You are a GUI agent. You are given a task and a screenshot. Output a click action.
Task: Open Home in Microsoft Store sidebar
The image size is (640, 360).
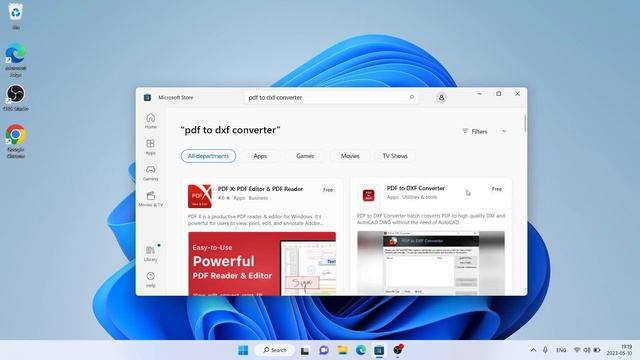pyautogui.click(x=151, y=121)
